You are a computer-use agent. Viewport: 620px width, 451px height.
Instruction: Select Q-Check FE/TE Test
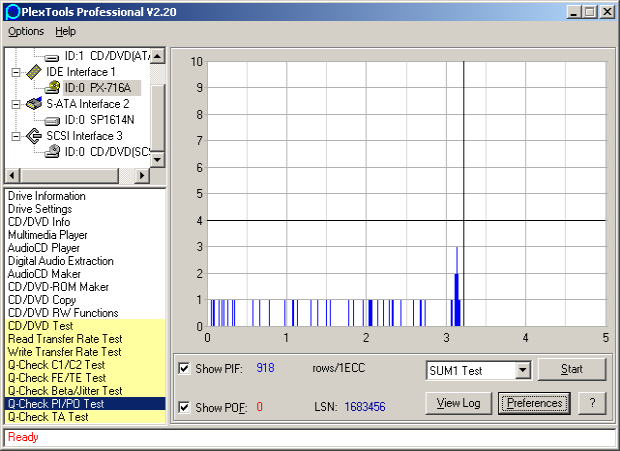[85, 378]
